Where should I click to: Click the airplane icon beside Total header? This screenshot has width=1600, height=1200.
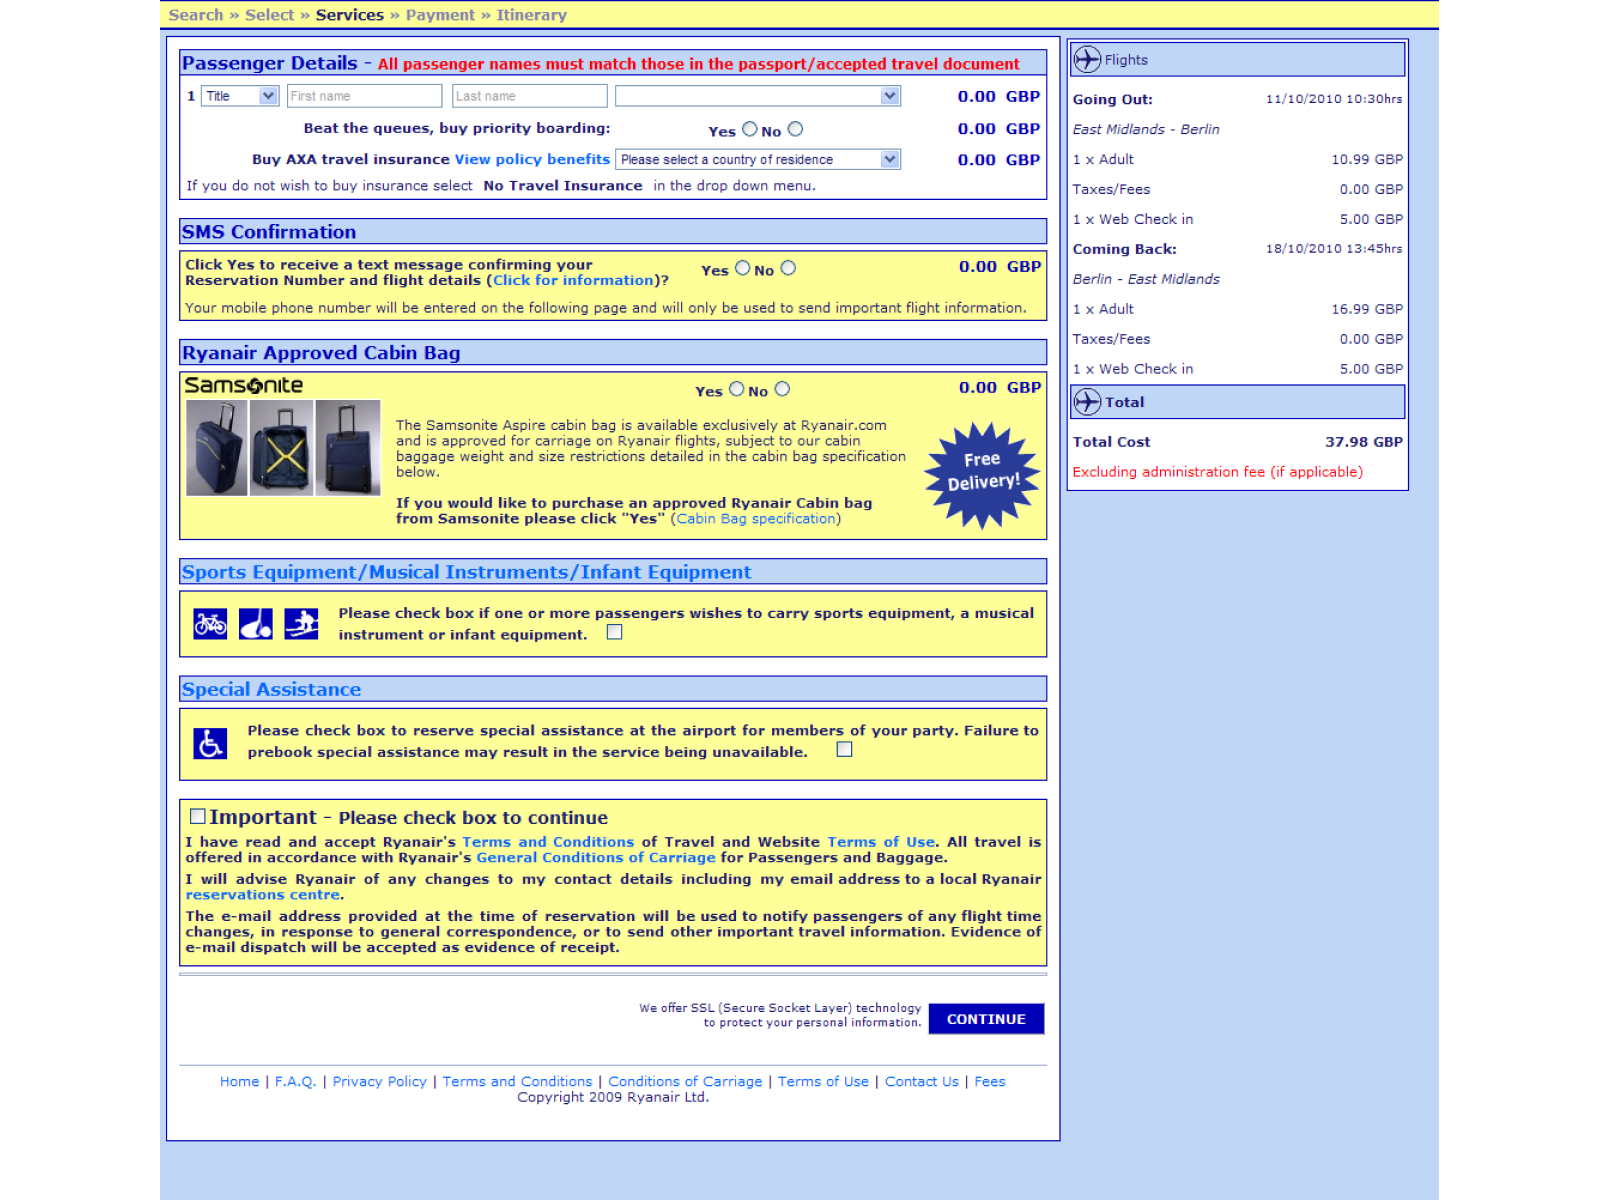[x=1087, y=402]
